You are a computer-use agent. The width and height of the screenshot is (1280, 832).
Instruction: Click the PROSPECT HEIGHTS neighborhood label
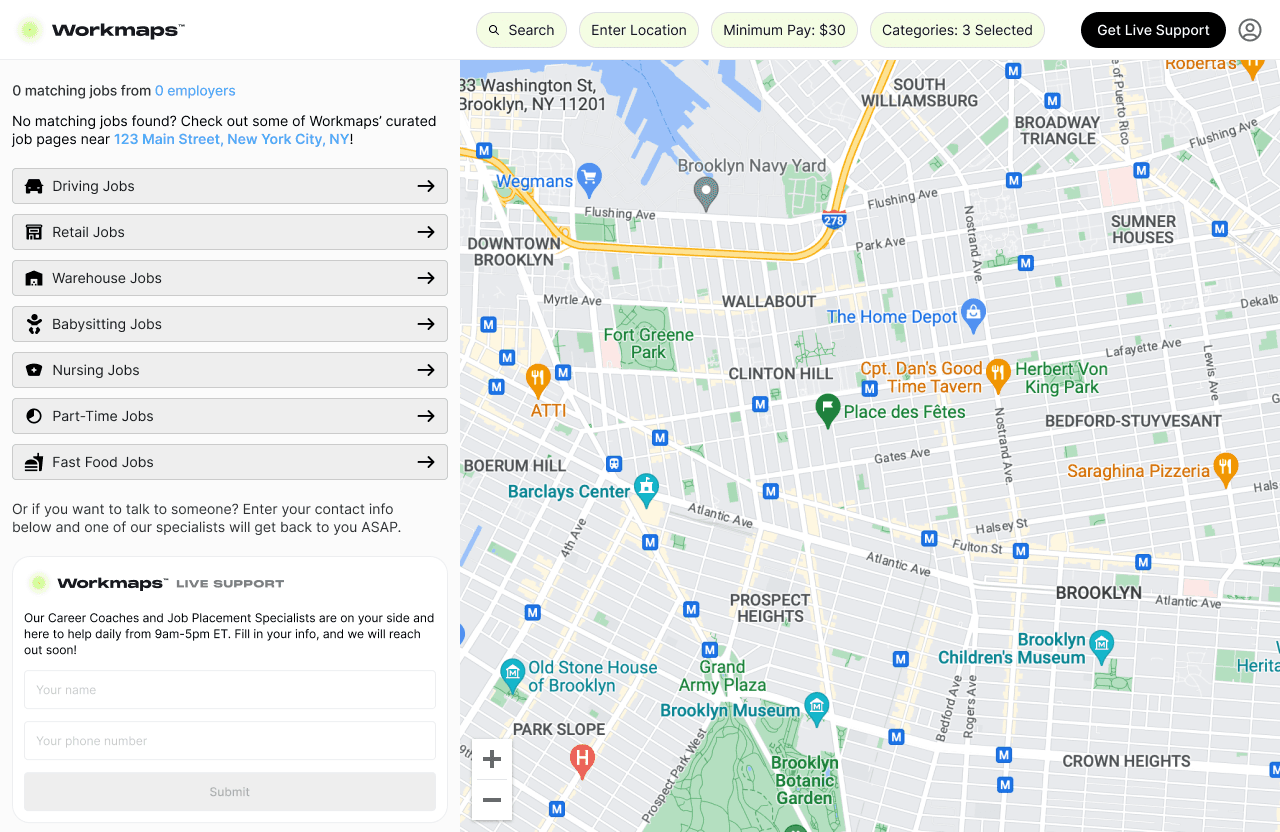(x=770, y=608)
